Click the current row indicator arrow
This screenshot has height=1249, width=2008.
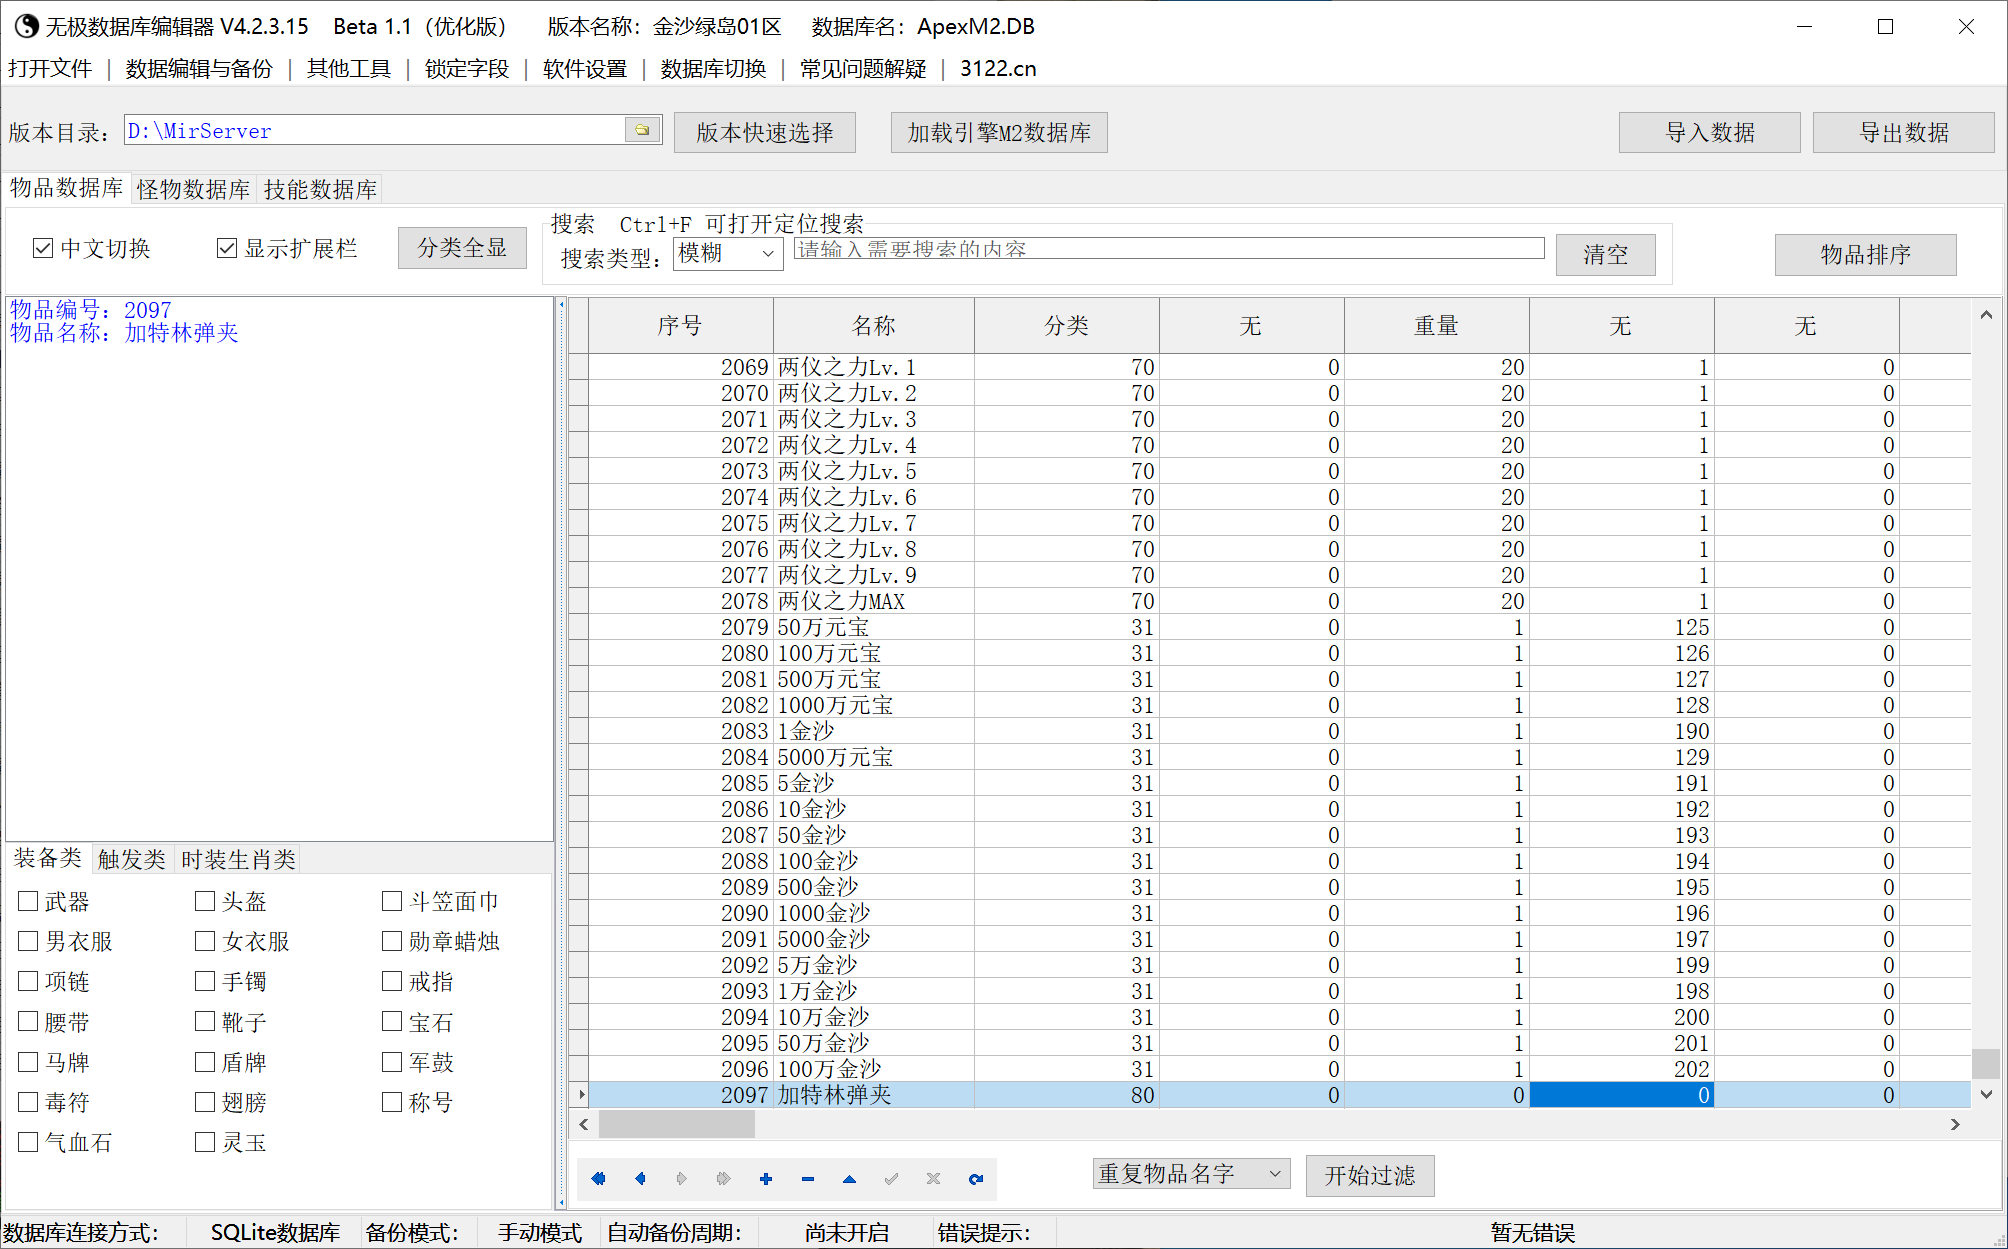click(x=580, y=1095)
